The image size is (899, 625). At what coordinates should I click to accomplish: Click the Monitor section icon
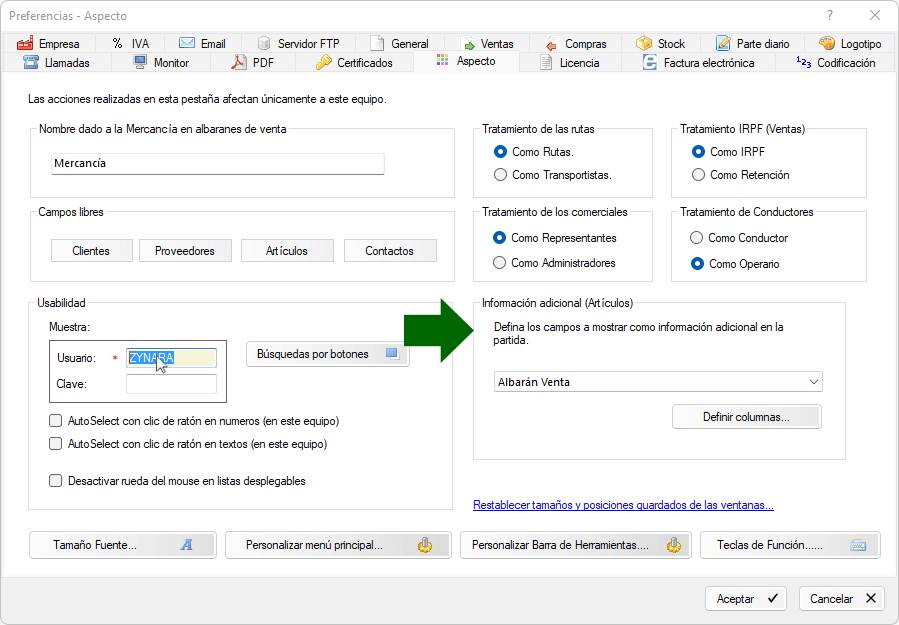tap(138, 62)
